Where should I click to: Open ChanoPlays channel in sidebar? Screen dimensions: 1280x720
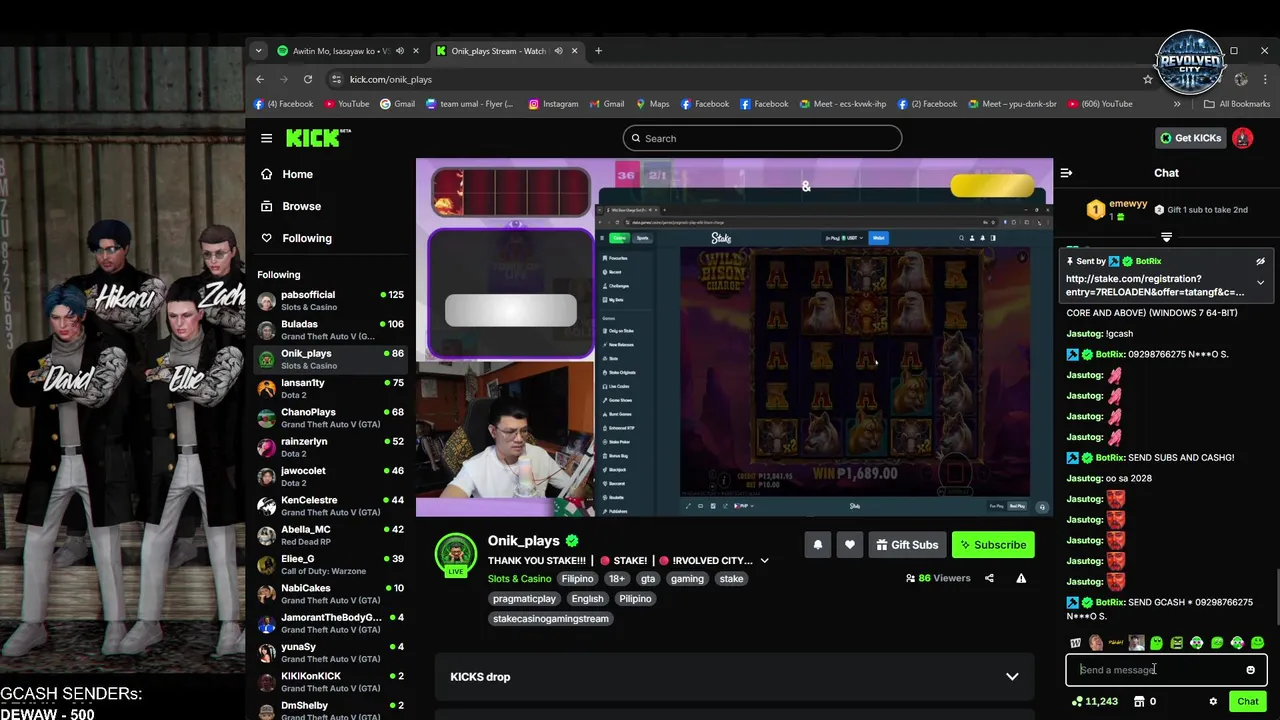click(x=330, y=418)
